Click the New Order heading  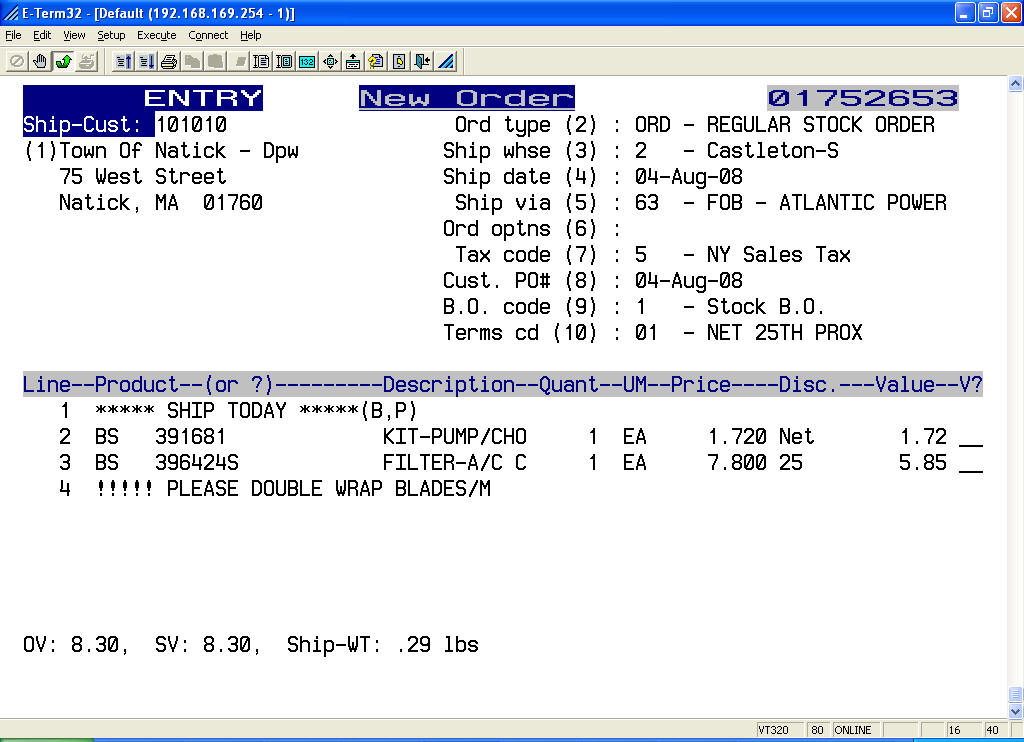pyautogui.click(x=467, y=98)
